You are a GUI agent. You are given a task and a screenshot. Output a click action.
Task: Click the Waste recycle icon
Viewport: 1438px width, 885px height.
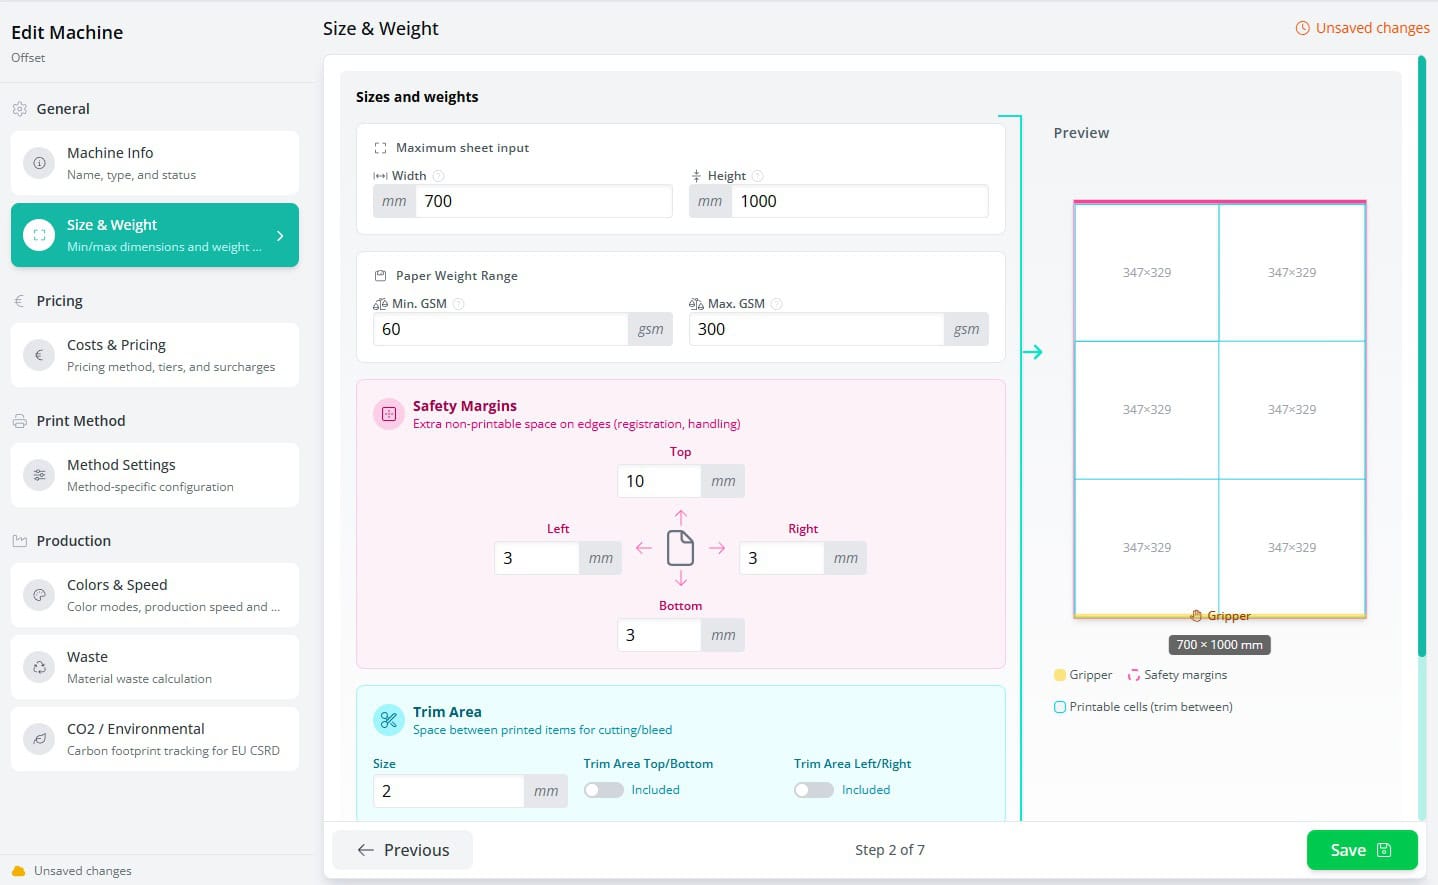tap(39, 667)
